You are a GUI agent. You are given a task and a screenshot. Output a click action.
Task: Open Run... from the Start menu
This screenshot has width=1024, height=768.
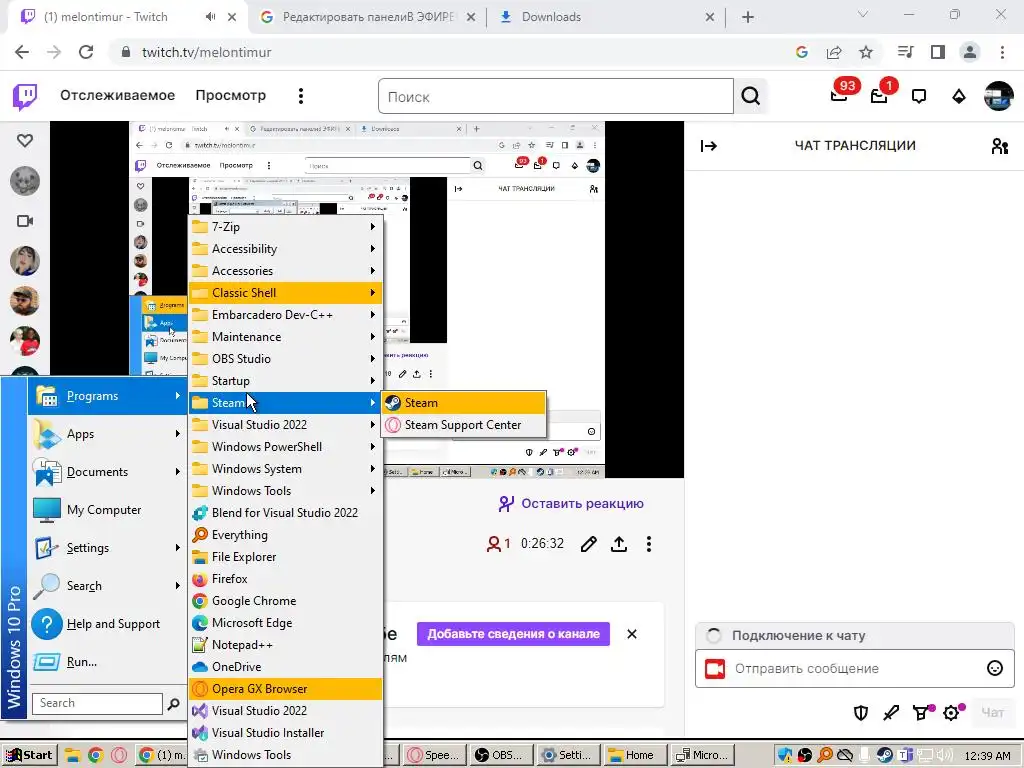[x=107, y=662]
